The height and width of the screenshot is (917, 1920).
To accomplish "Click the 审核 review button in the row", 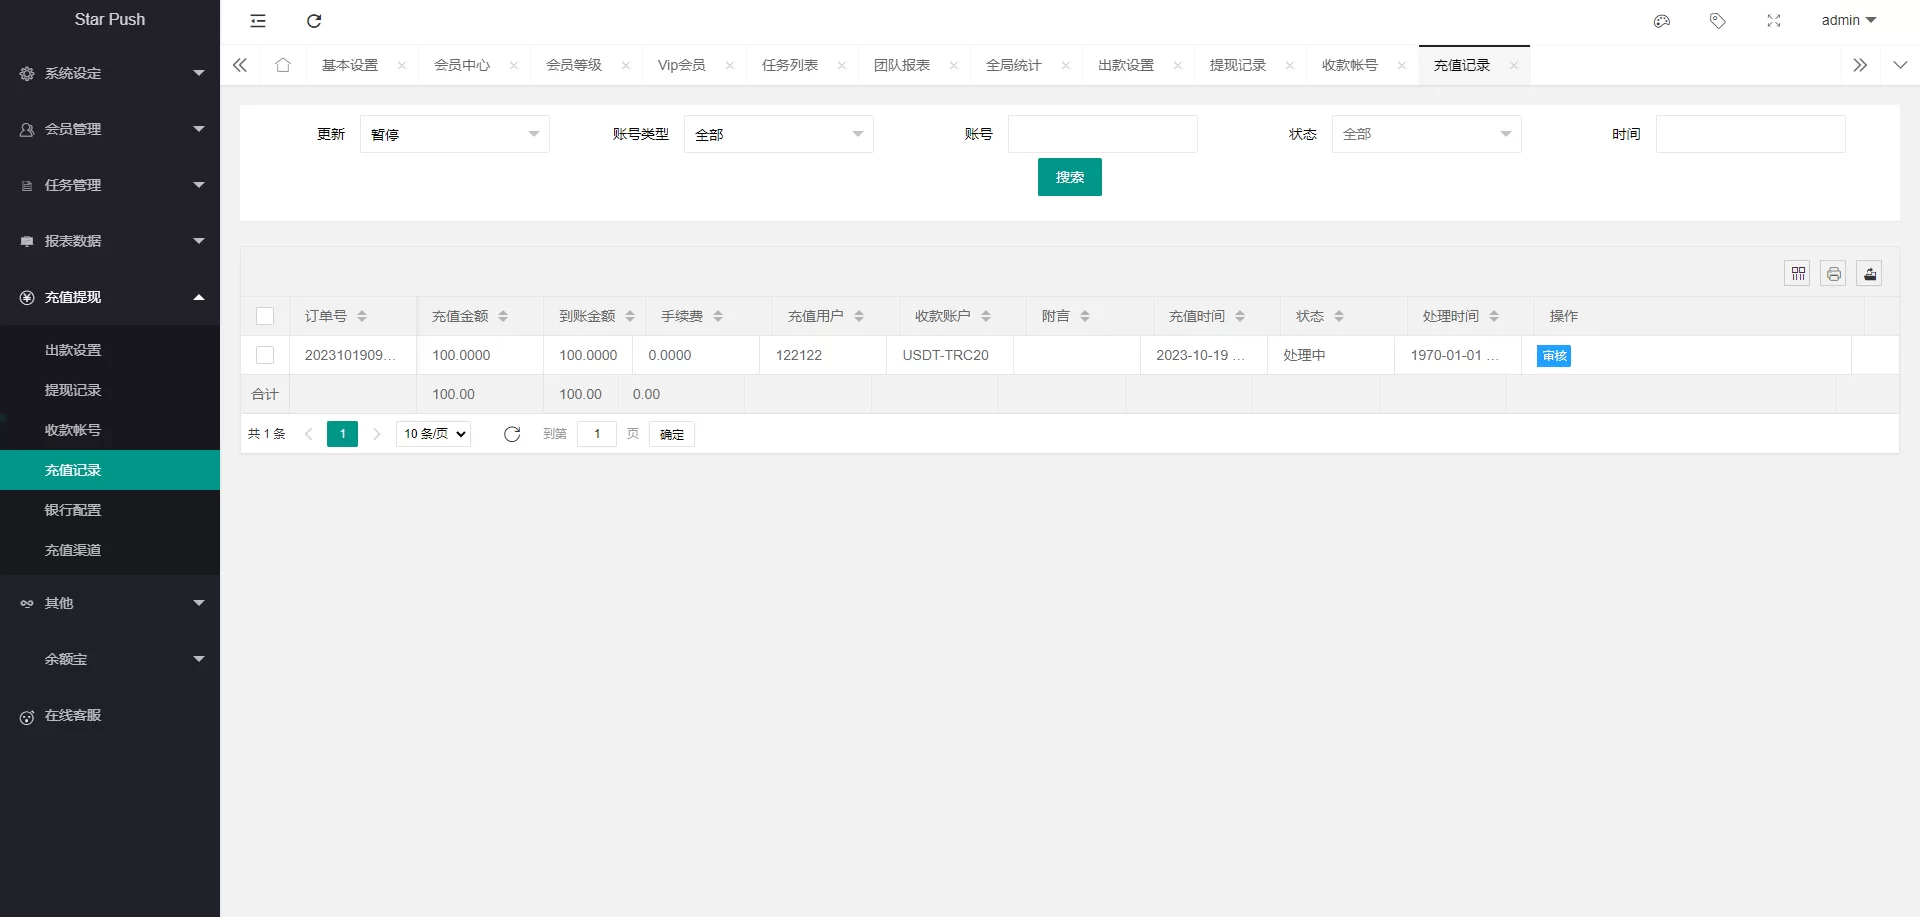I will [x=1552, y=355].
